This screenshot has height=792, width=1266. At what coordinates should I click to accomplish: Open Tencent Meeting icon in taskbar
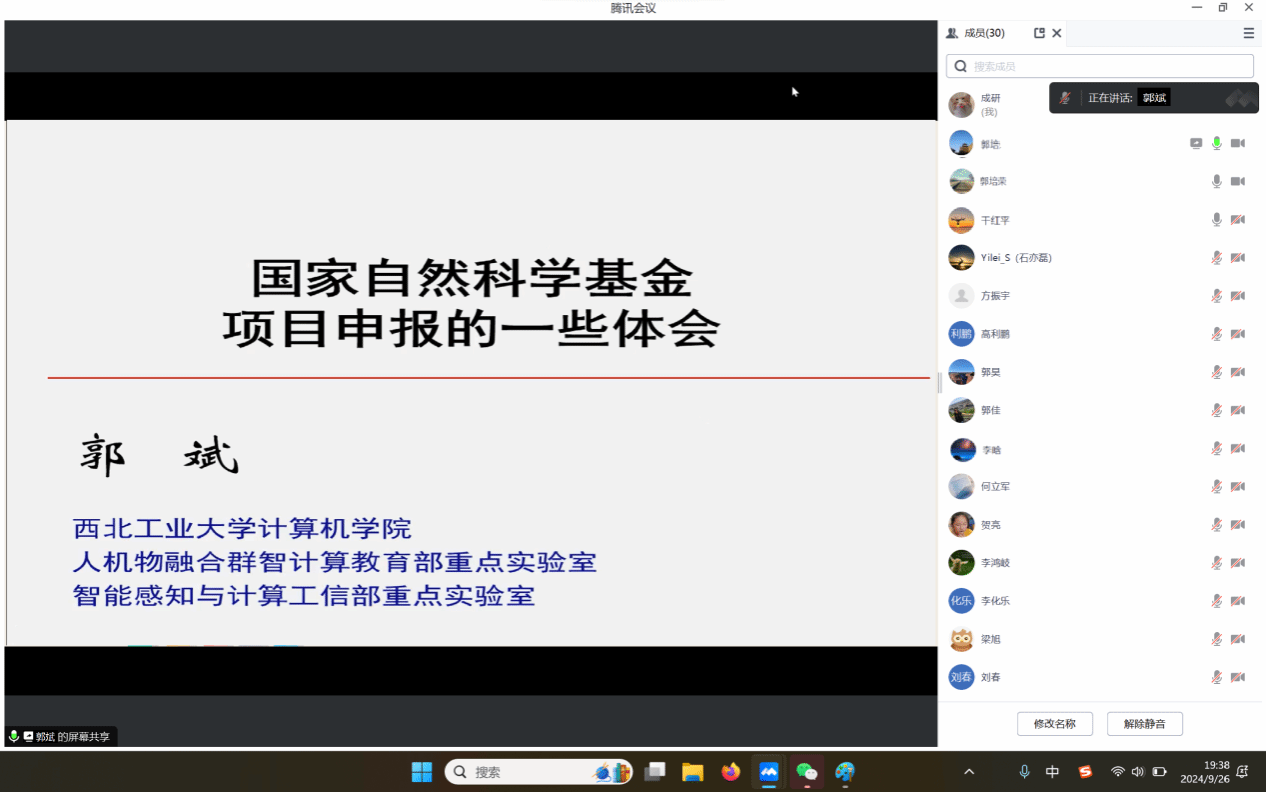point(768,772)
